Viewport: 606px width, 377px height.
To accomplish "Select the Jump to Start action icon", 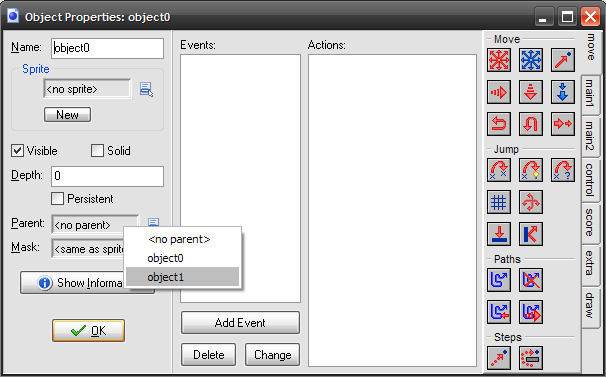I will [531, 170].
